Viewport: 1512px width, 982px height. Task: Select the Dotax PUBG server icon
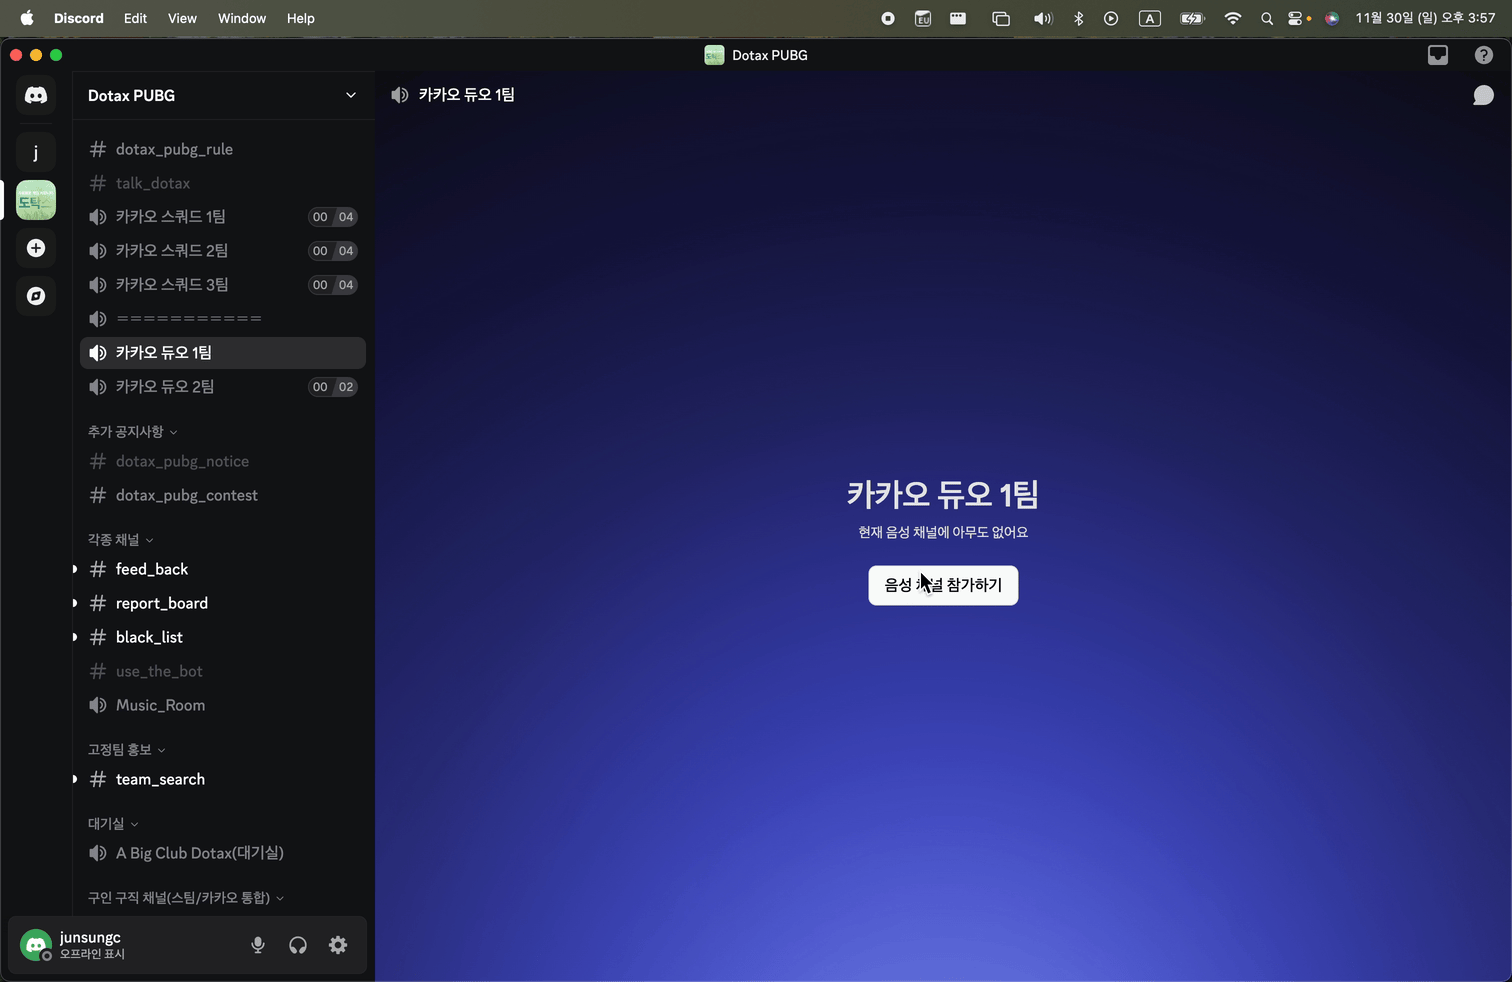pyautogui.click(x=36, y=200)
